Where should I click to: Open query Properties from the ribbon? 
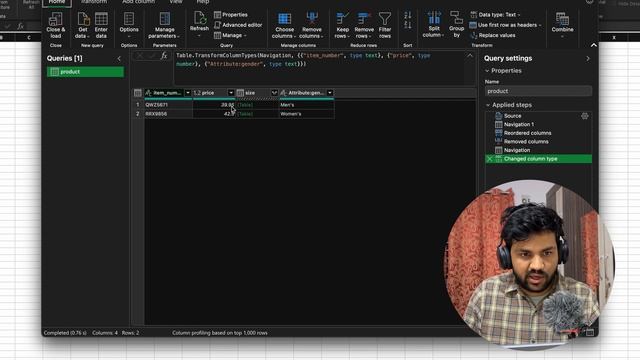click(231, 15)
